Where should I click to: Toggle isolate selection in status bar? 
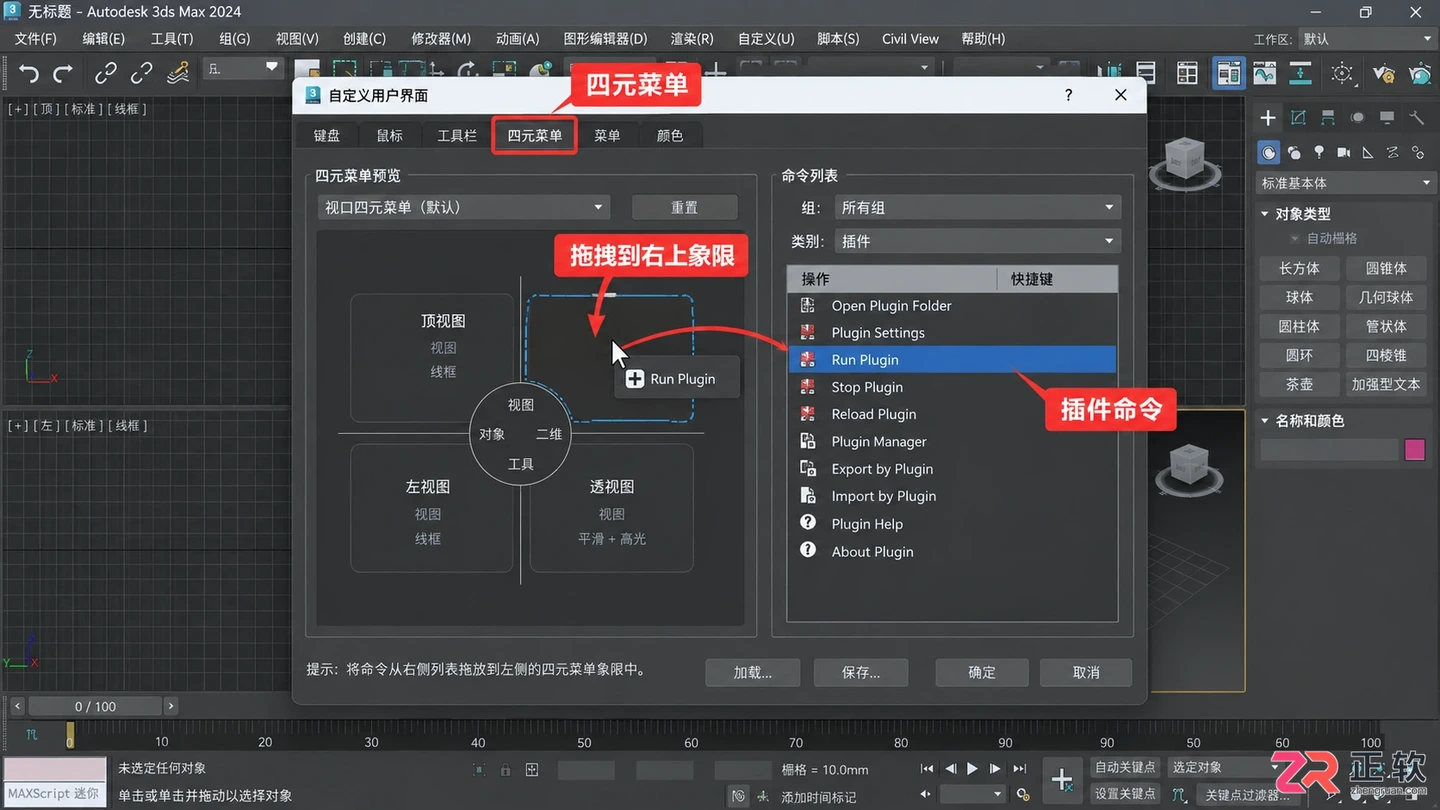pyautogui.click(x=480, y=770)
